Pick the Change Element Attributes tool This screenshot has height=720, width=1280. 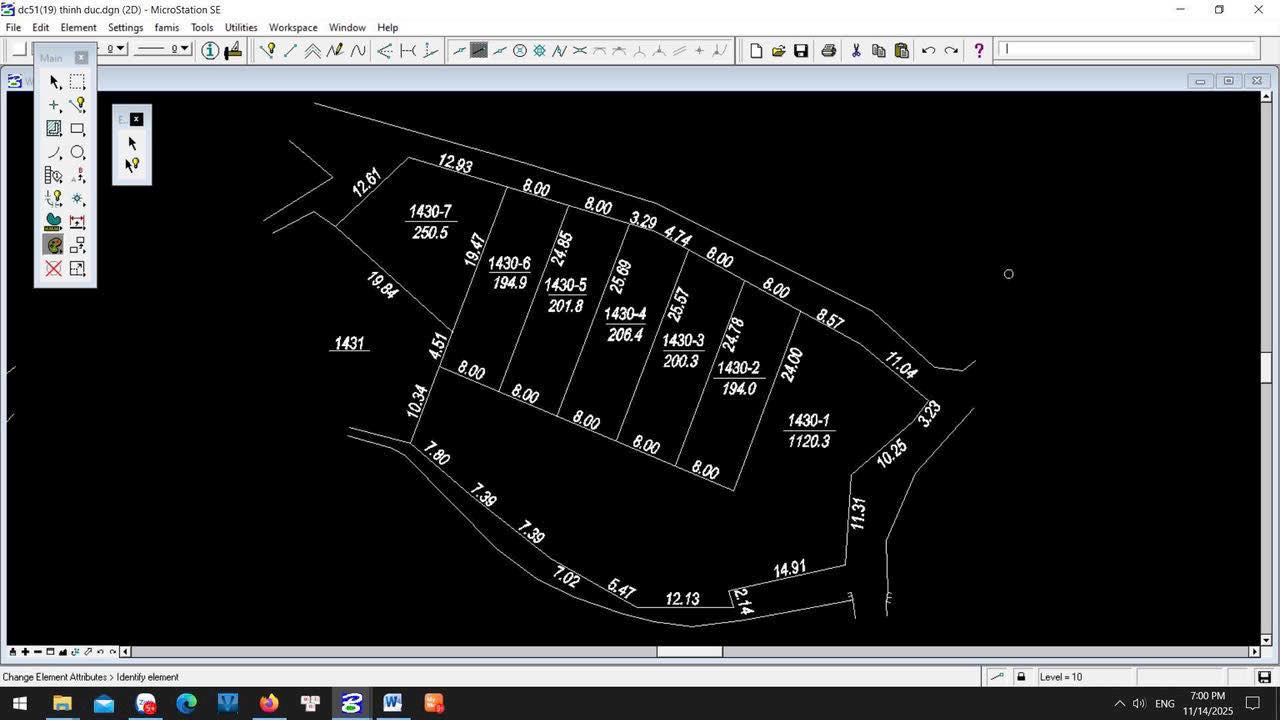point(55,244)
